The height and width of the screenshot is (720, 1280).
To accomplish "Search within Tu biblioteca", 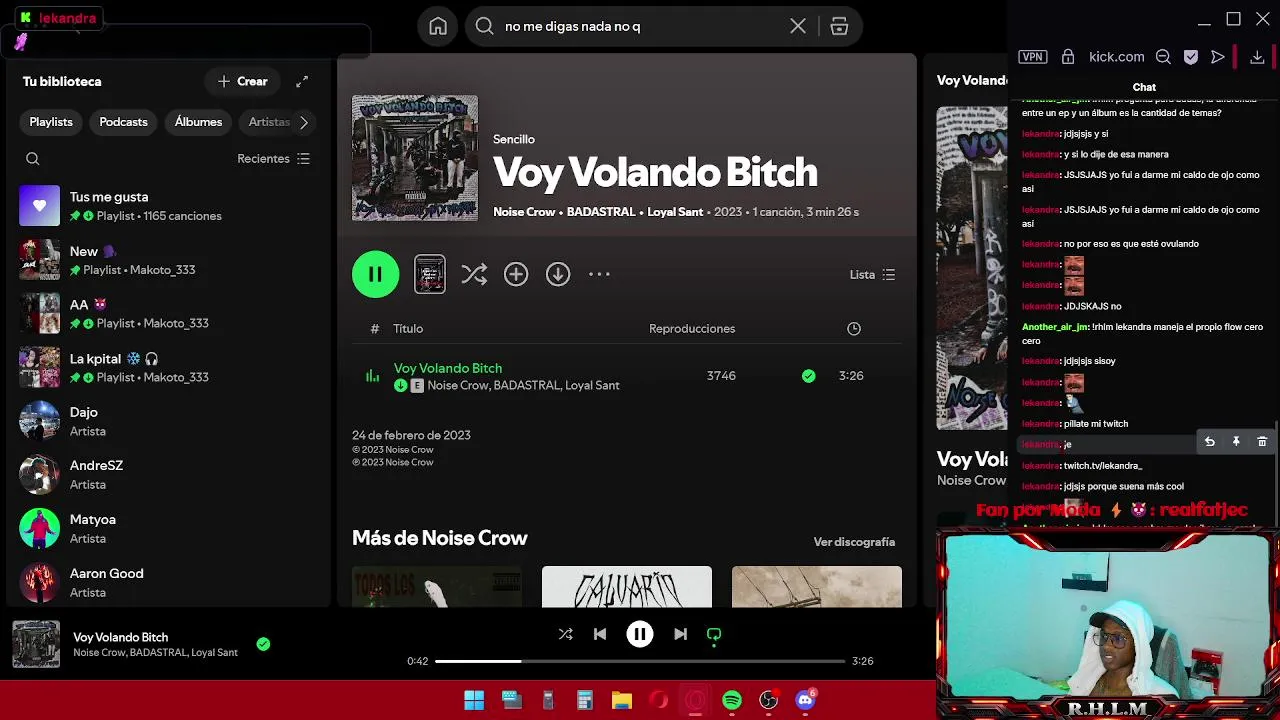I will tap(33, 159).
